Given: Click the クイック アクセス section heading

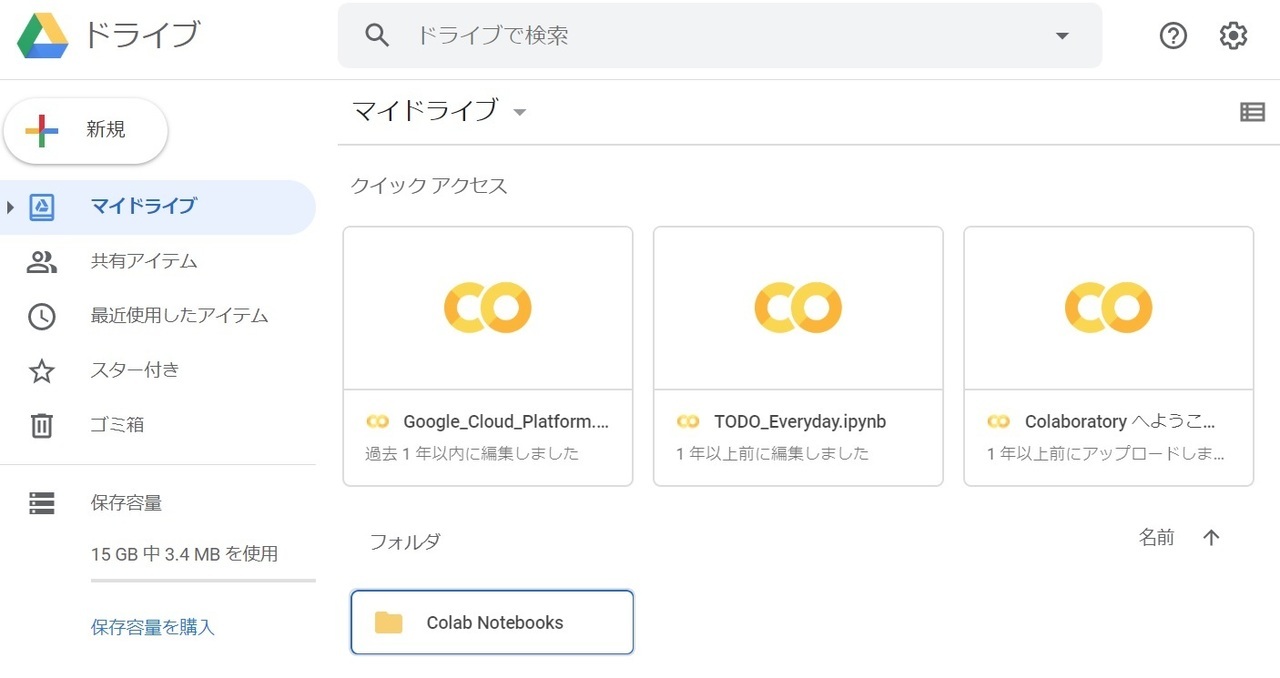Looking at the screenshot, I should (429, 186).
